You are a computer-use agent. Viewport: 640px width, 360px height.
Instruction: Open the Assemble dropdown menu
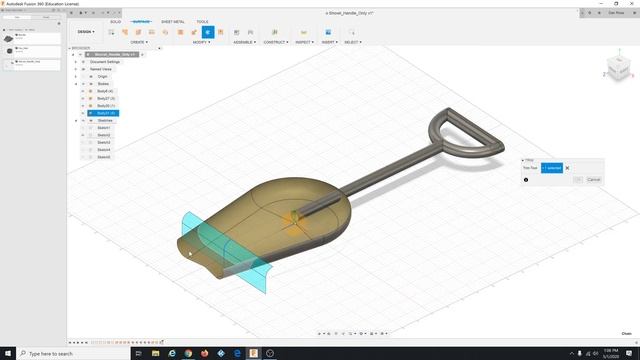[244, 42]
